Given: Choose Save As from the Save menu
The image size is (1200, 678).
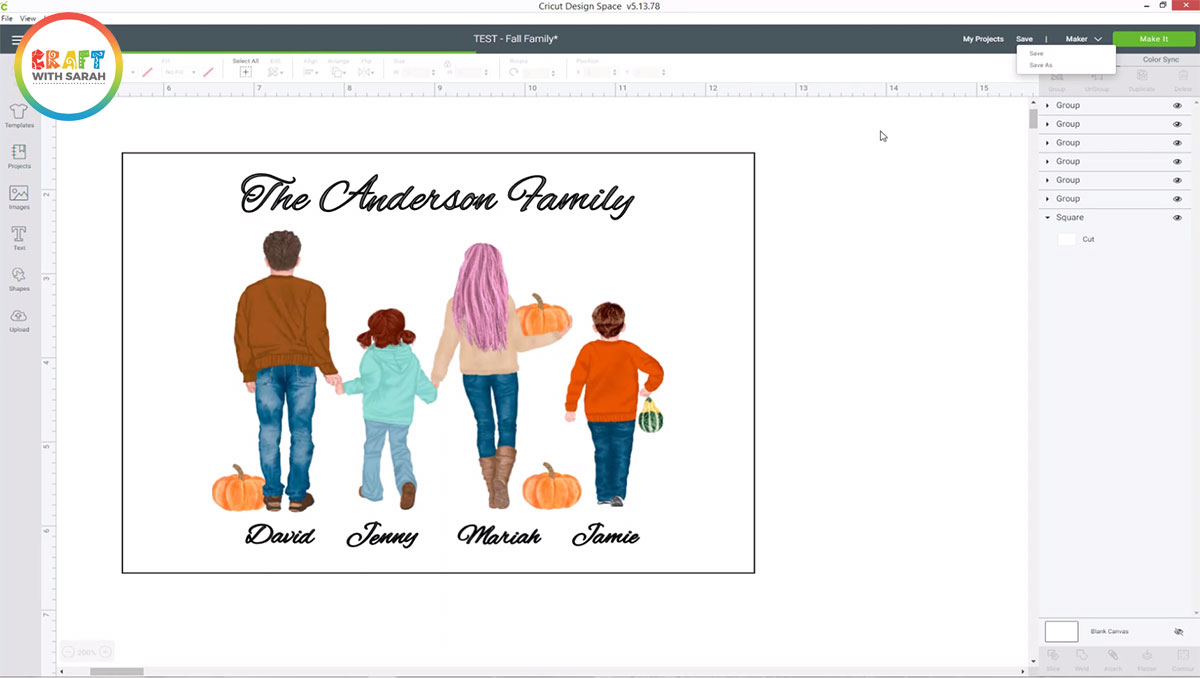Looking at the screenshot, I should [x=1041, y=65].
